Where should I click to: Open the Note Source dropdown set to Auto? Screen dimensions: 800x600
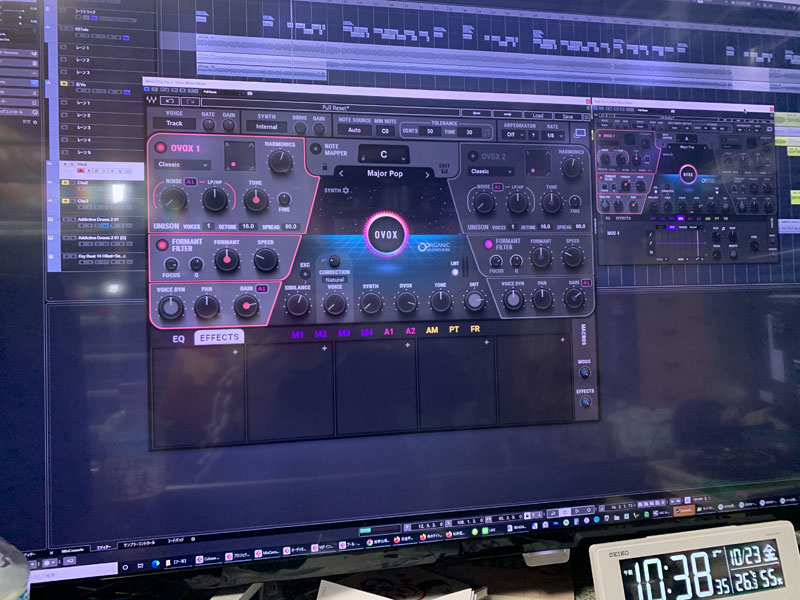(x=354, y=130)
